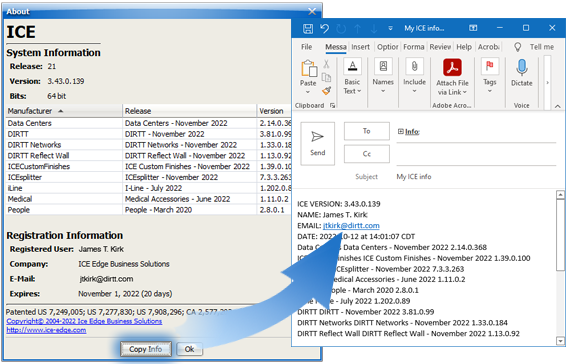Image resolution: width=571 pixels, height=364 pixels.
Task: Click the Previous Item up arrow icon
Action: pyautogui.click(x=358, y=28)
